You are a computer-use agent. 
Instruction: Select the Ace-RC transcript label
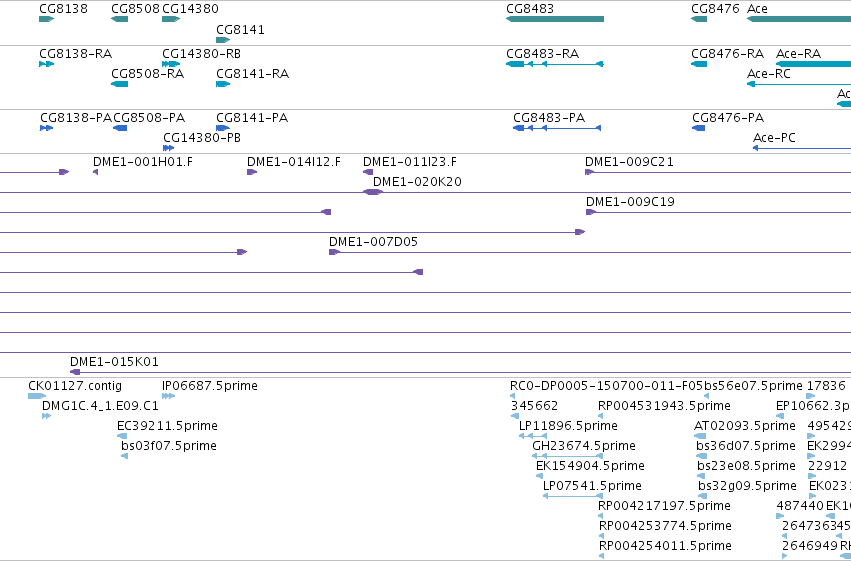pyautogui.click(x=769, y=74)
